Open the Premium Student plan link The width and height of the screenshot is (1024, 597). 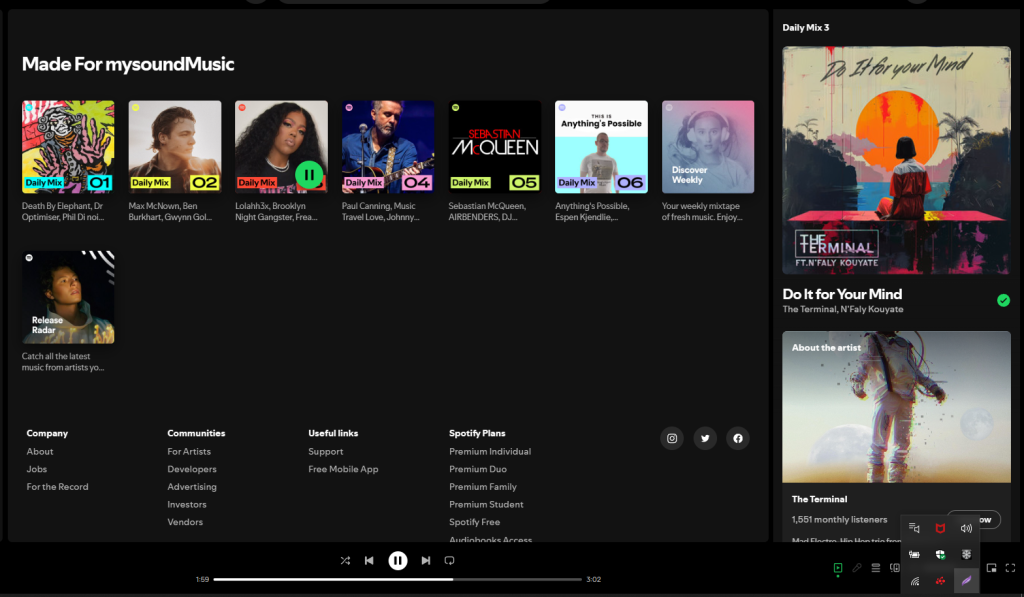point(487,504)
